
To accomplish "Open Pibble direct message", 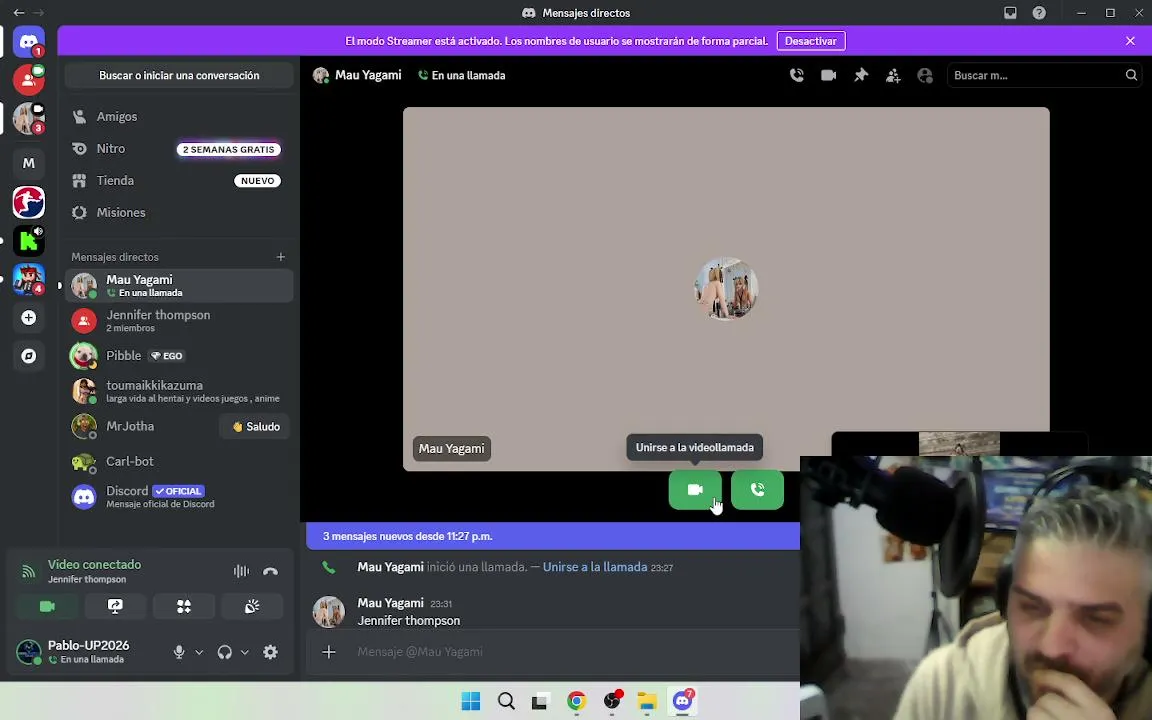I will coord(179,356).
